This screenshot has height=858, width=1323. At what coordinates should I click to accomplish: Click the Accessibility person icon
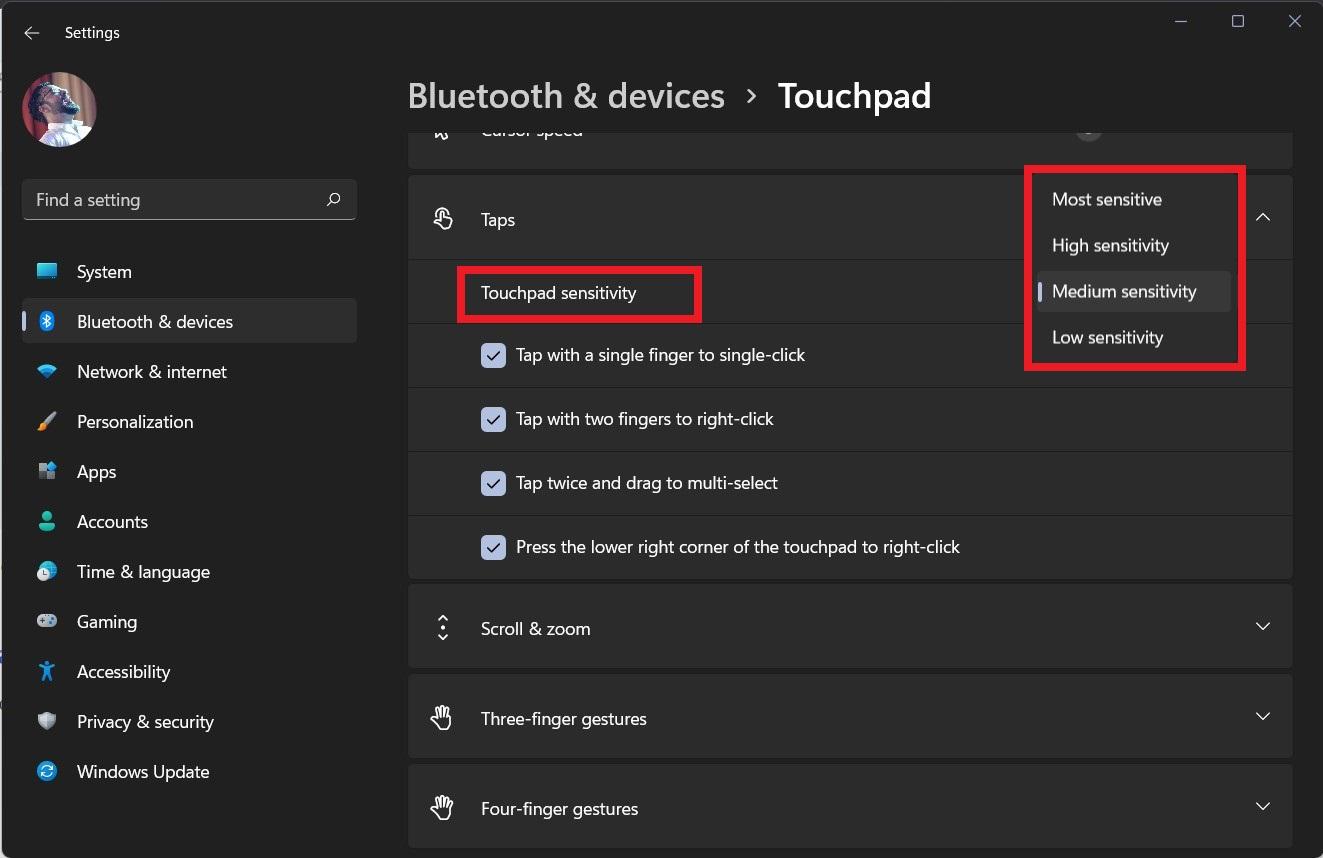tap(47, 672)
